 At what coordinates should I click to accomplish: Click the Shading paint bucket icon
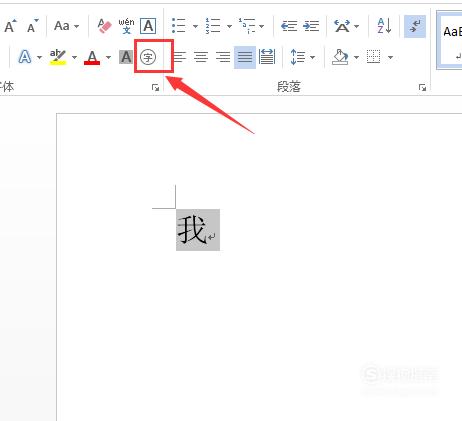pos(340,57)
